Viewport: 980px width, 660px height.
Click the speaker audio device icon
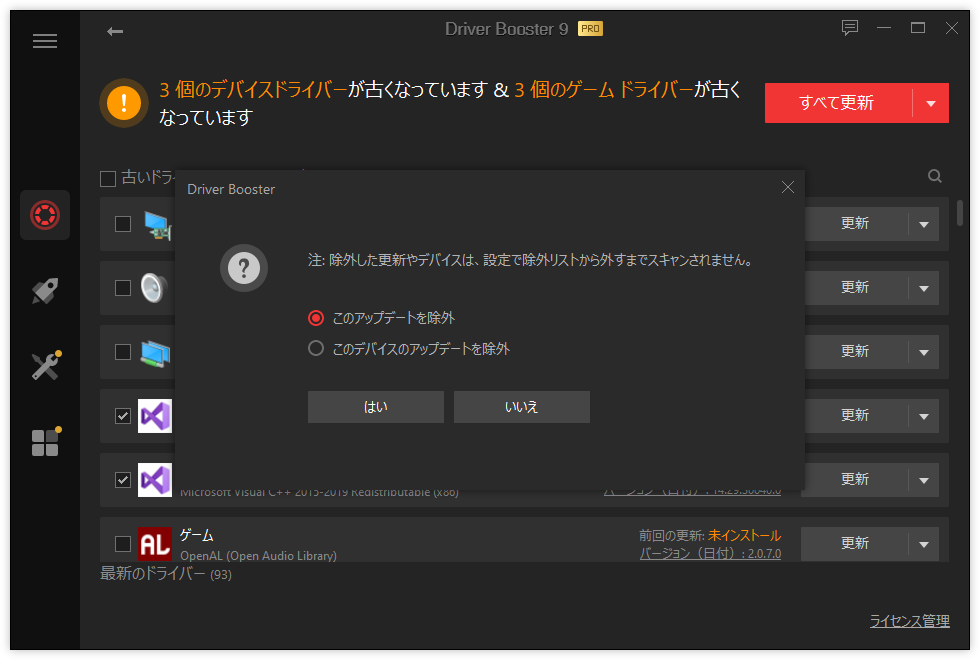point(154,288)
